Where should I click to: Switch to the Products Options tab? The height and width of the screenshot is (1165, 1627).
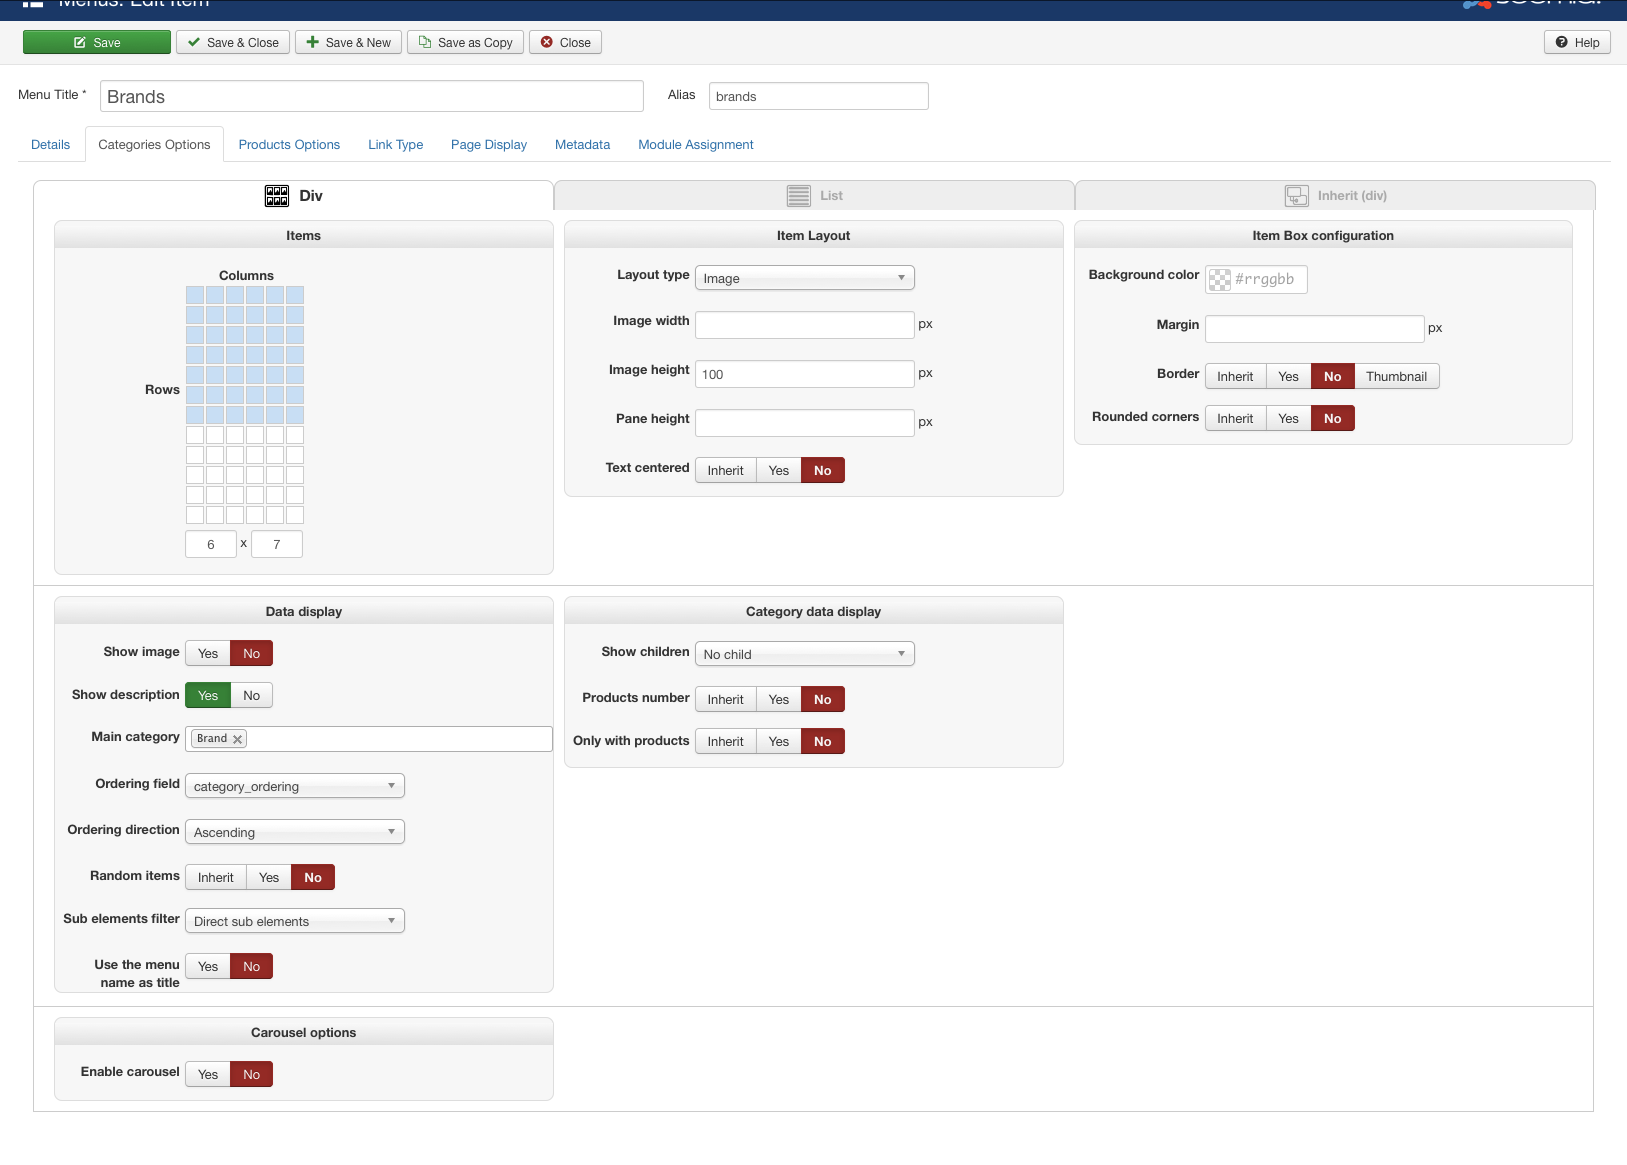click(x=289, y=144)
